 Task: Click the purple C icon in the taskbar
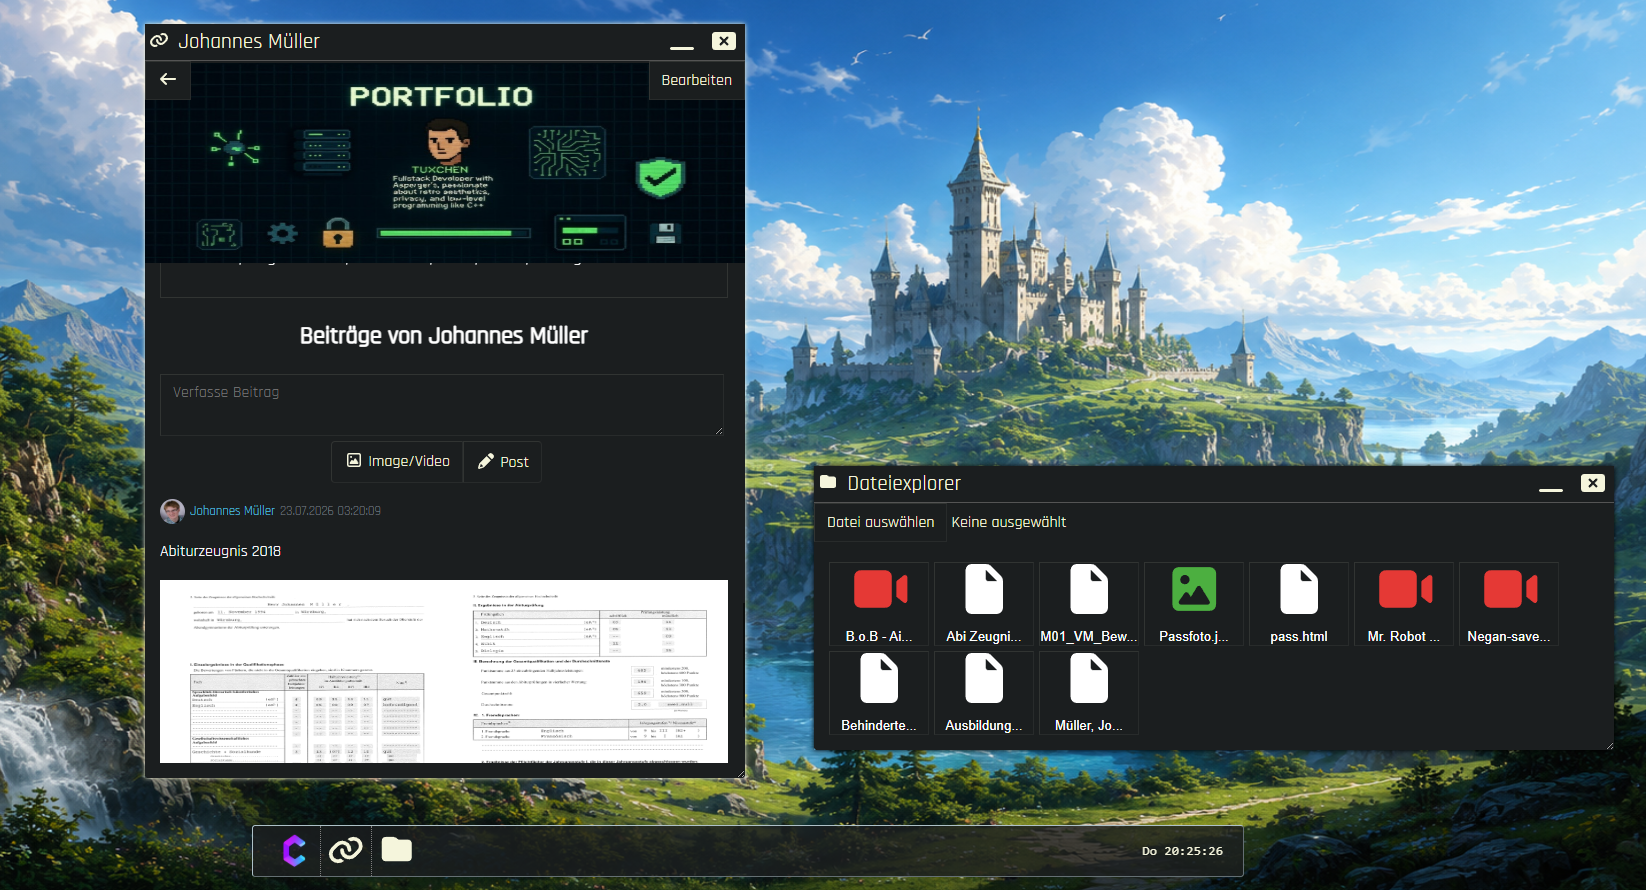(294, 851)
